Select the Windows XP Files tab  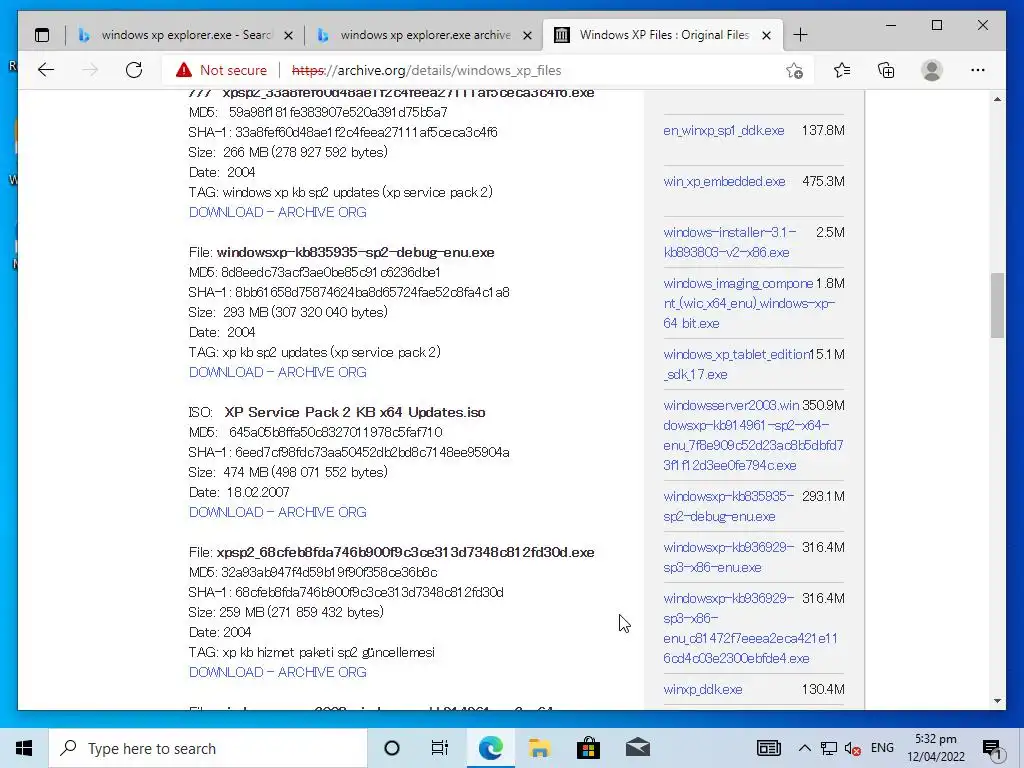point(663,35)
